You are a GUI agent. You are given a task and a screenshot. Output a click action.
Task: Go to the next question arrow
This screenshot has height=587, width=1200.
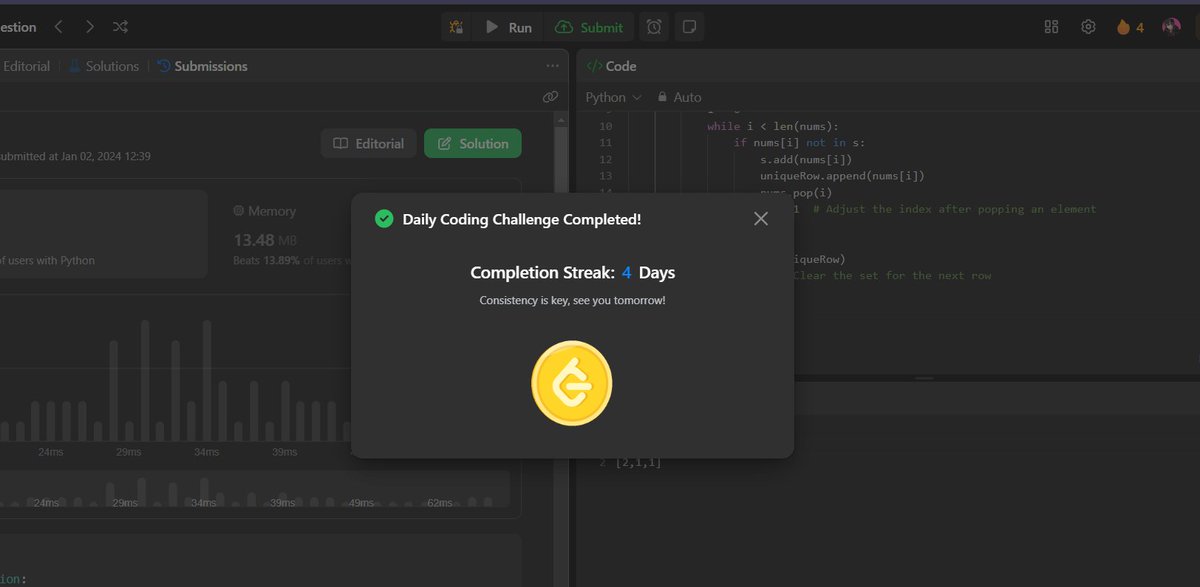tap(90, 27)
